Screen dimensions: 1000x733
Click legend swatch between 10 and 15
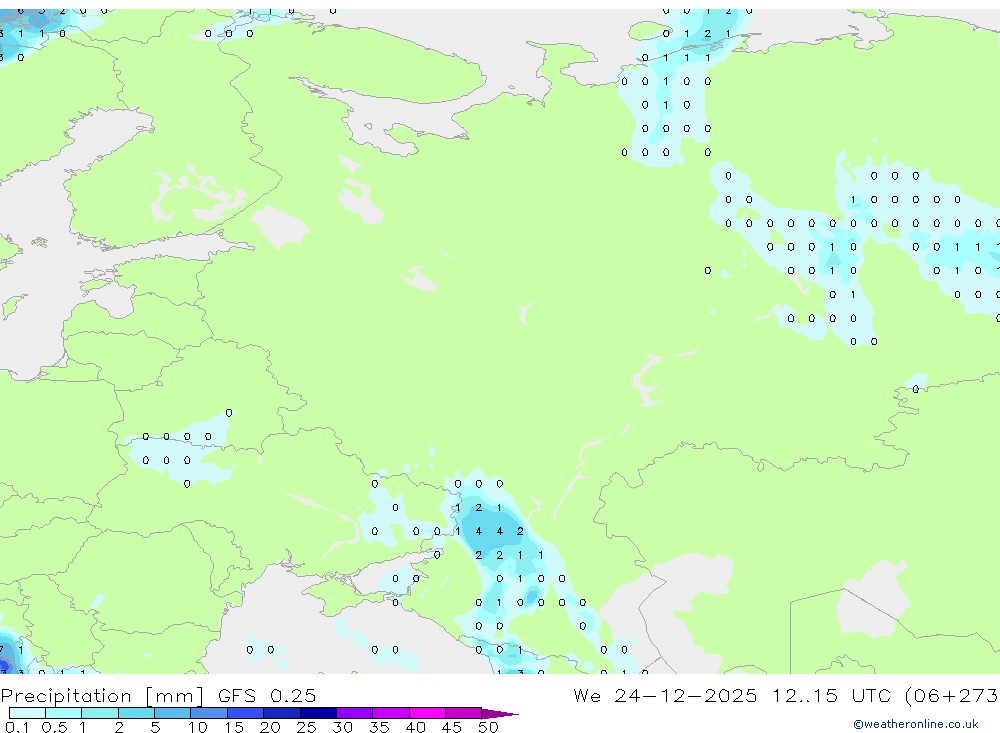pyautogui.click(x=209, y=713)
